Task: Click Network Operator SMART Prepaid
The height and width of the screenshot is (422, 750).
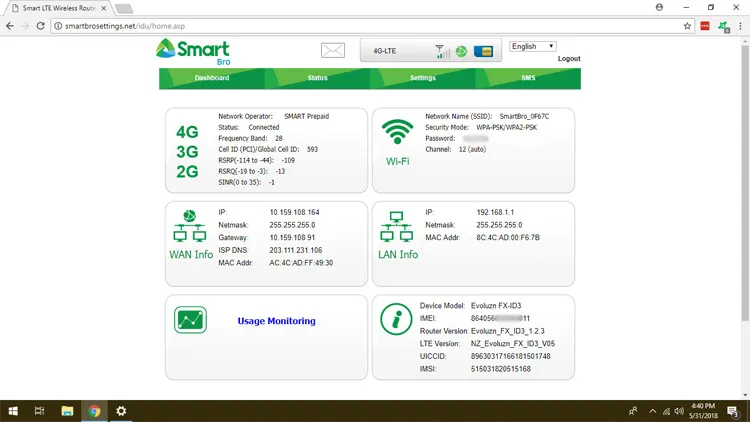Action: [x=307, y=116]
